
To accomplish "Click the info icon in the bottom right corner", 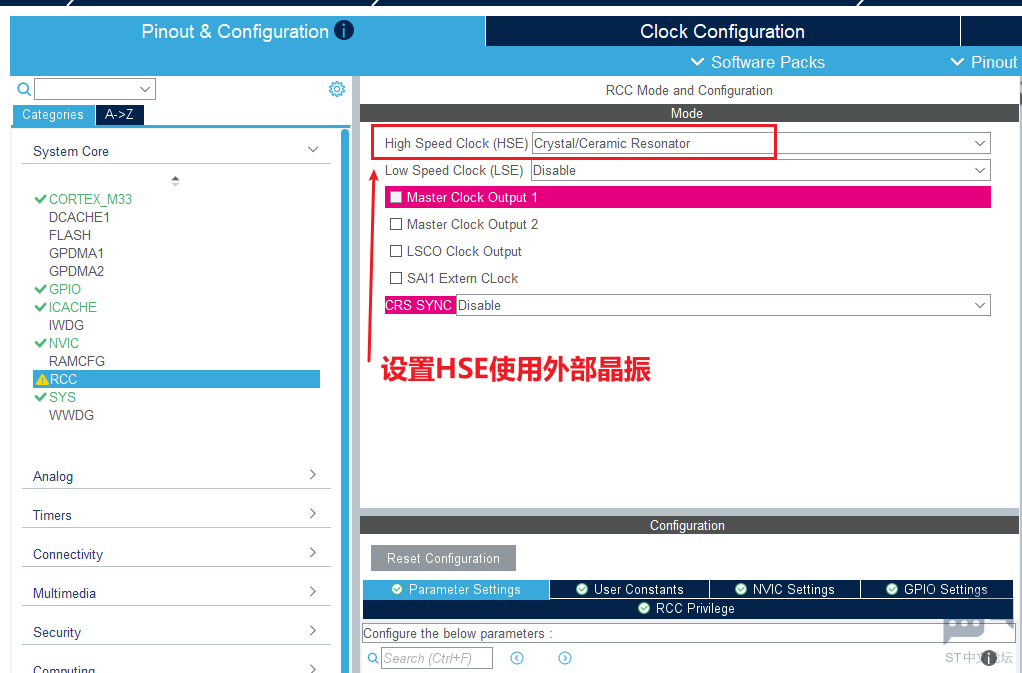I will [989, 657].
